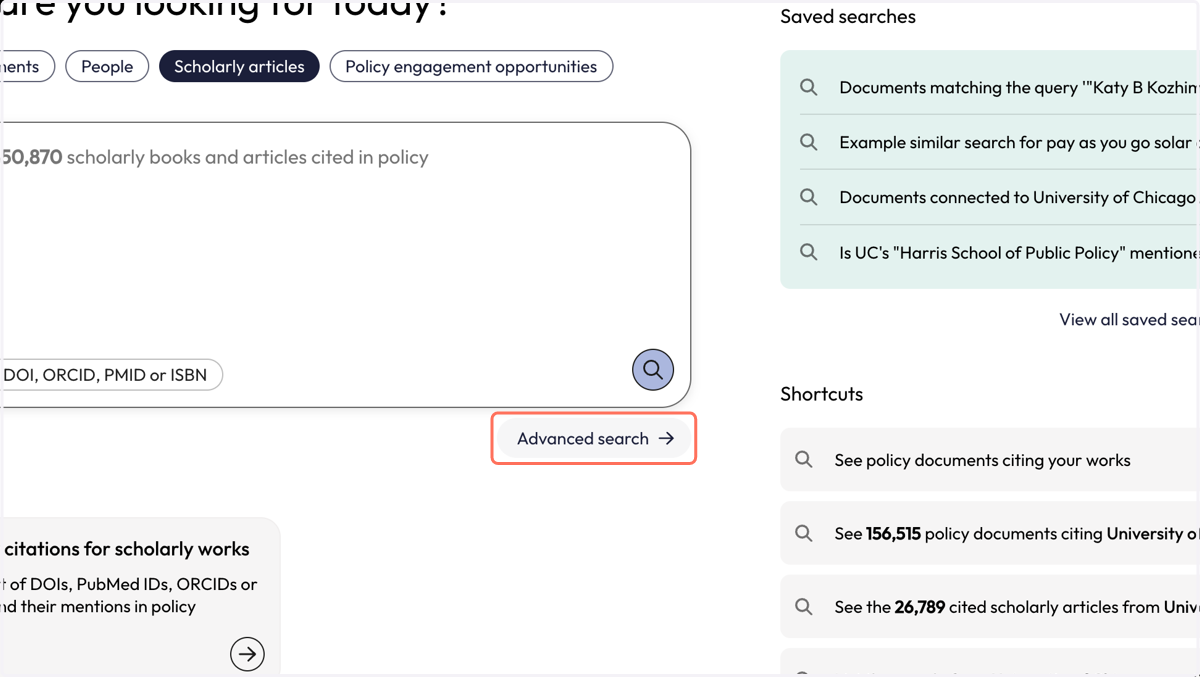Switch to Policy engagement opportunities tab
This screenshot has width=1200, height=677.
pyautogui.click(x=471, y=67)
